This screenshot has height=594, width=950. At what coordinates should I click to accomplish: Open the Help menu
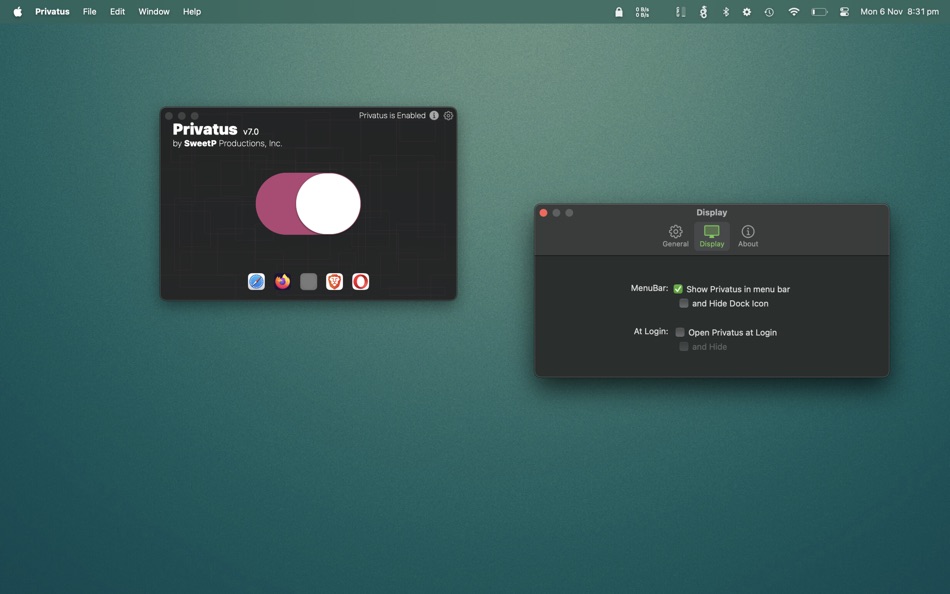point(192,12)
